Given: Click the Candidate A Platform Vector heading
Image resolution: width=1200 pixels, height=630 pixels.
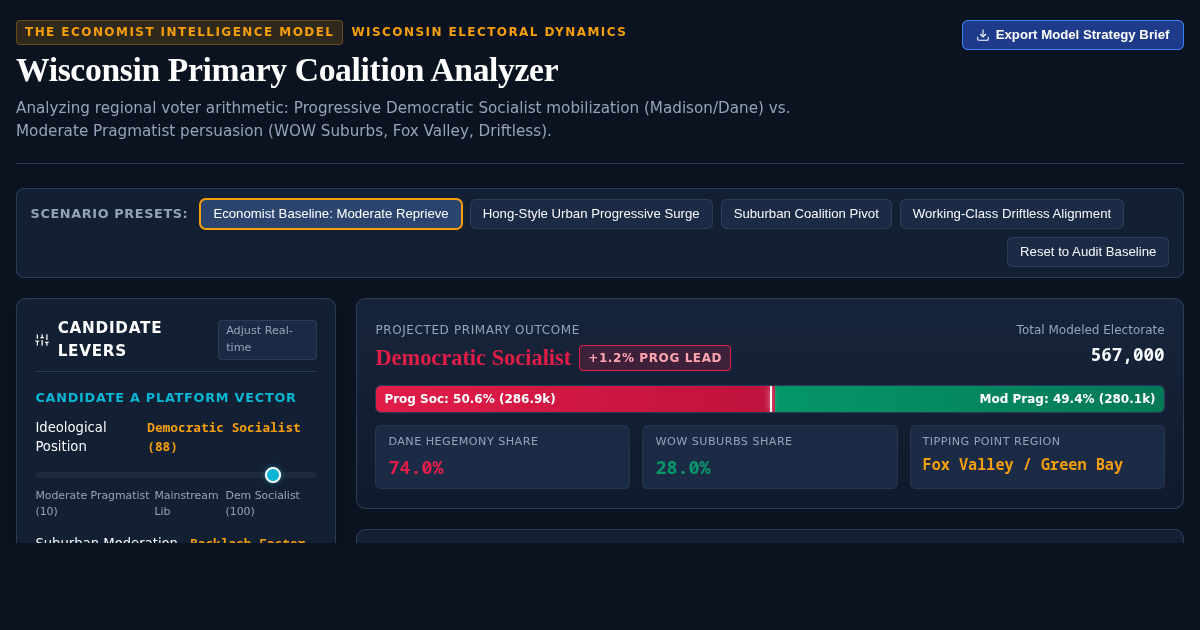Looking at the screenshot, I should (x=166, y=398).
